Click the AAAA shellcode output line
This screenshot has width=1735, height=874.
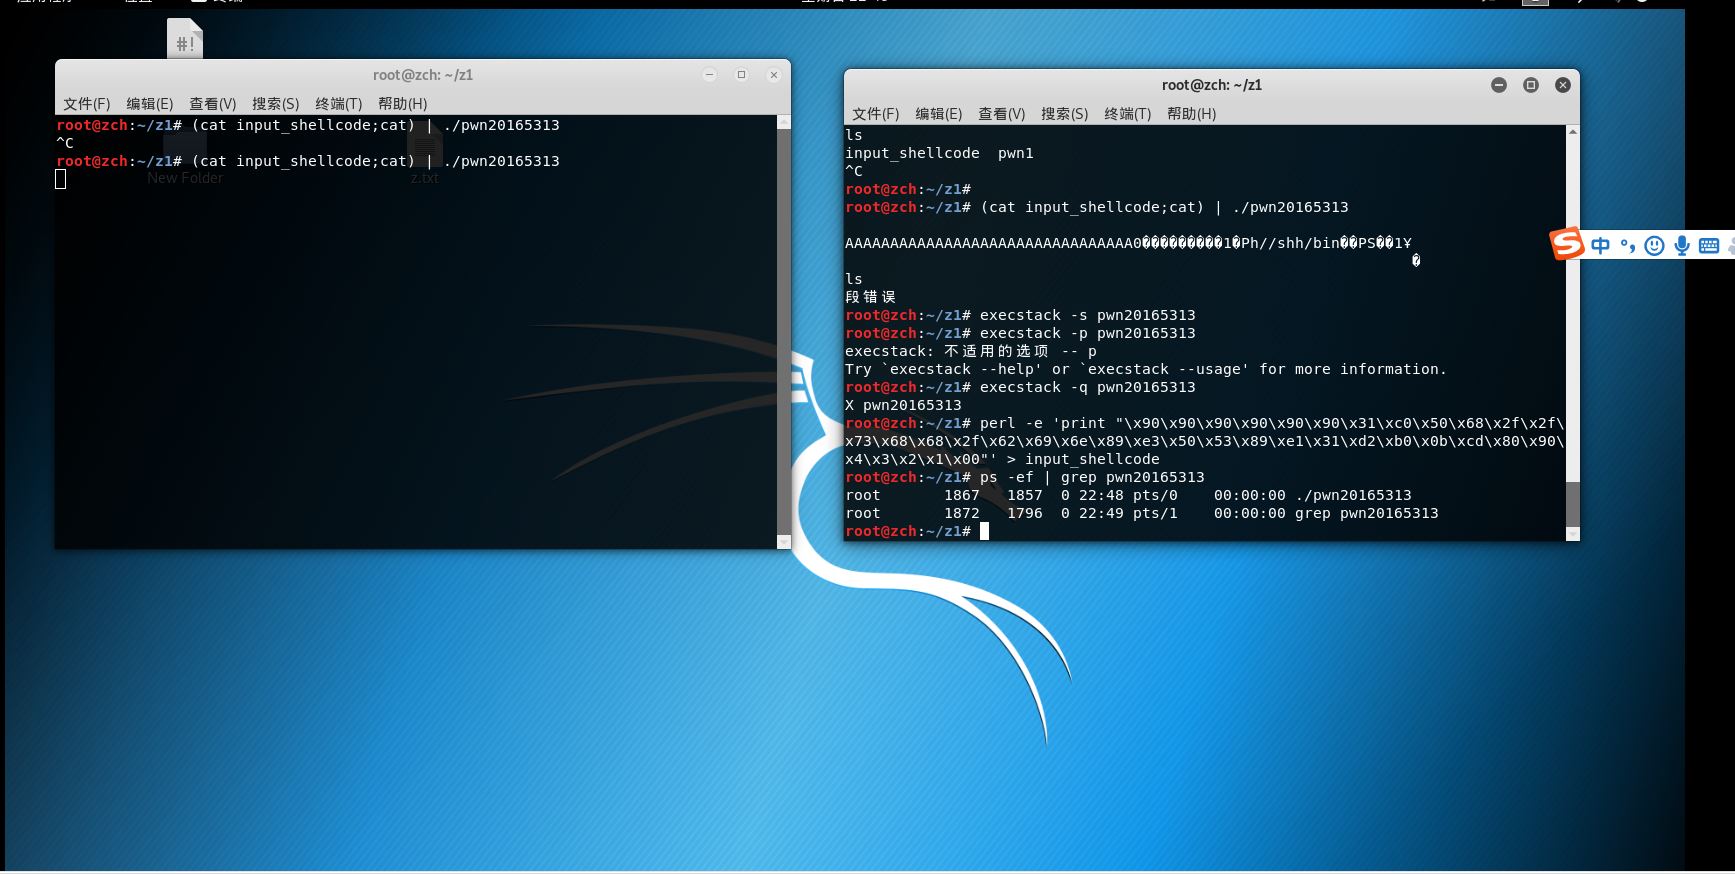pos(1128,243)
